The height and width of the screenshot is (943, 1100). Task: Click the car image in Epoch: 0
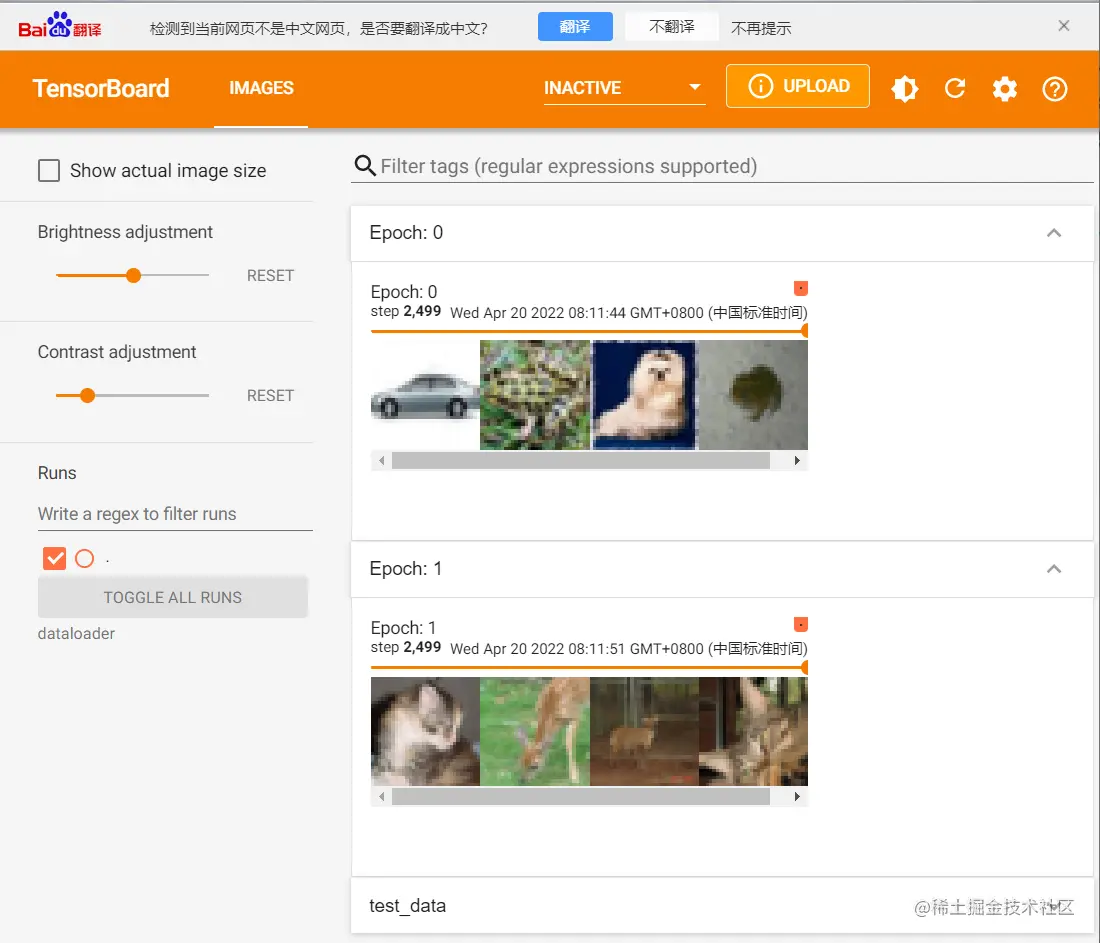pos(425,395)
